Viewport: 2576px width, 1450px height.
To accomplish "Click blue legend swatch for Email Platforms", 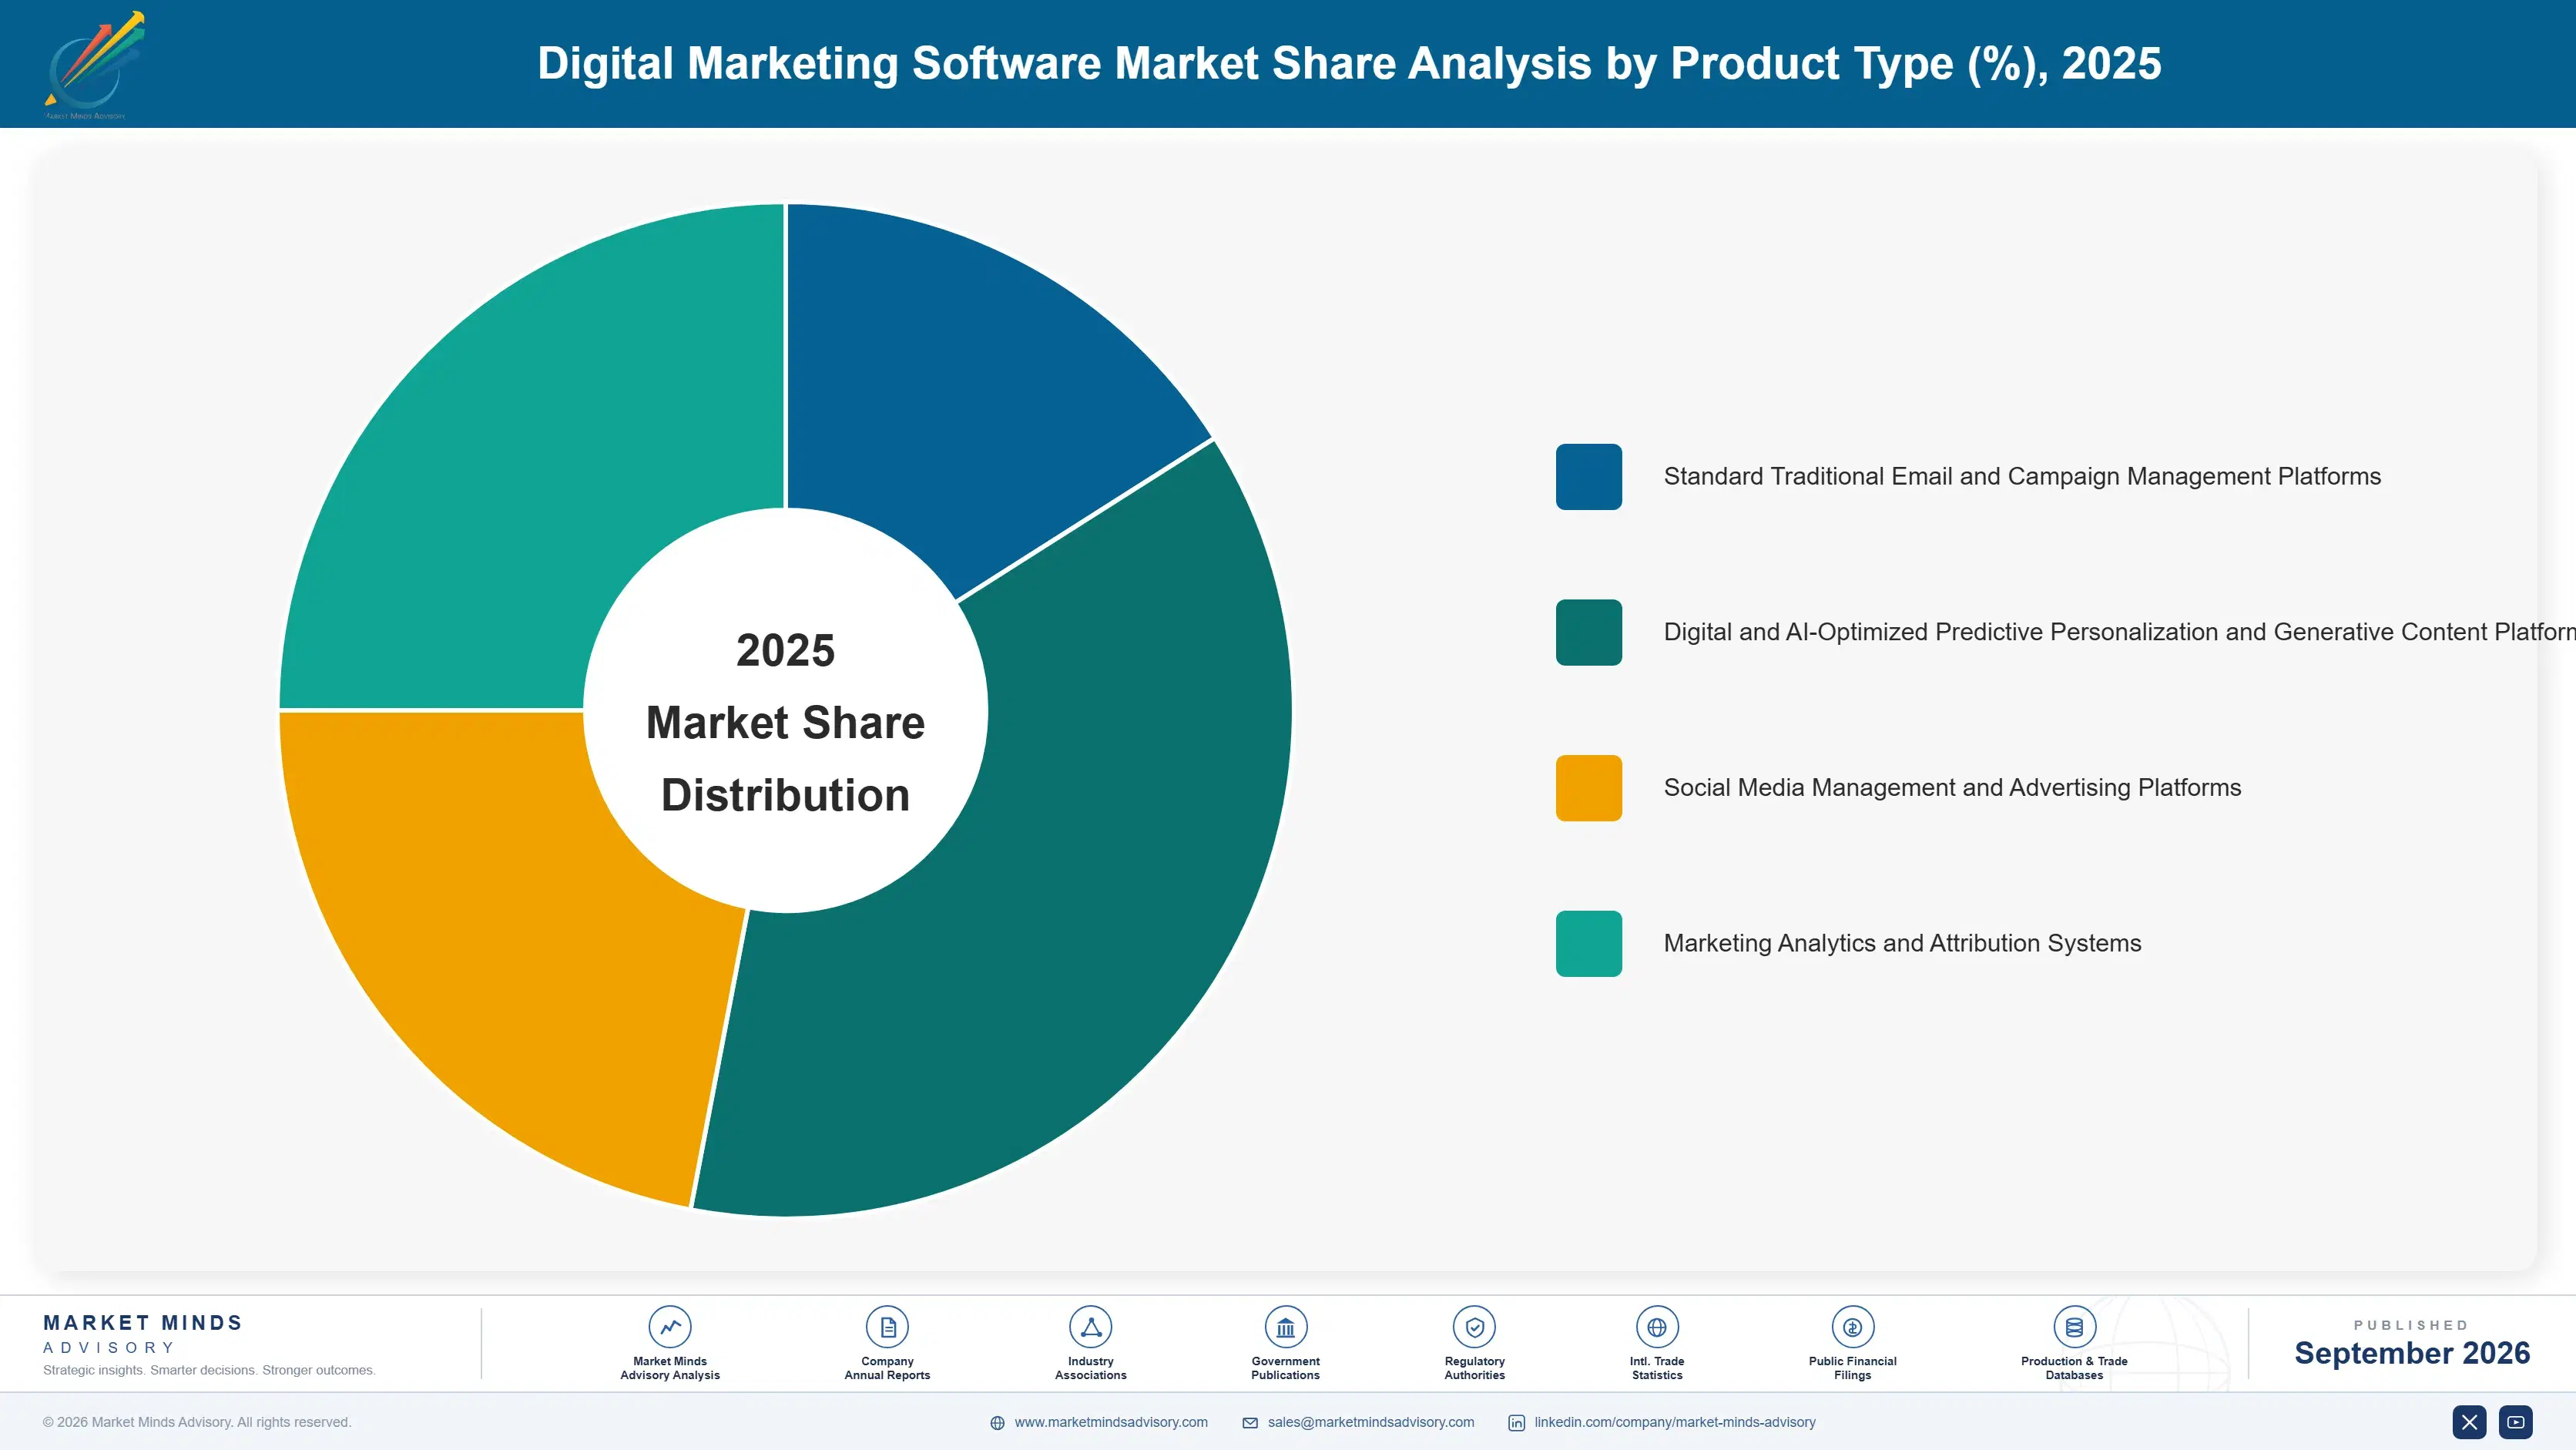I will pos(1589,477).
